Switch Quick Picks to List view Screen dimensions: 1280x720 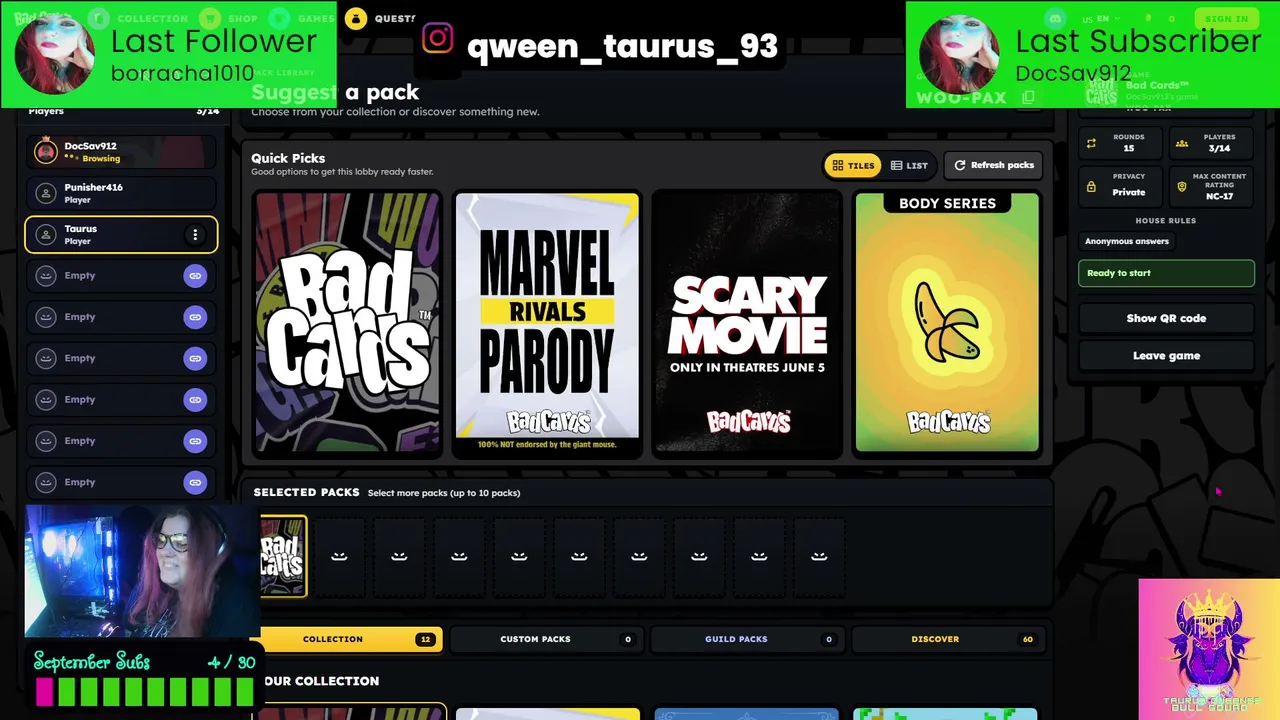[909, 165]
